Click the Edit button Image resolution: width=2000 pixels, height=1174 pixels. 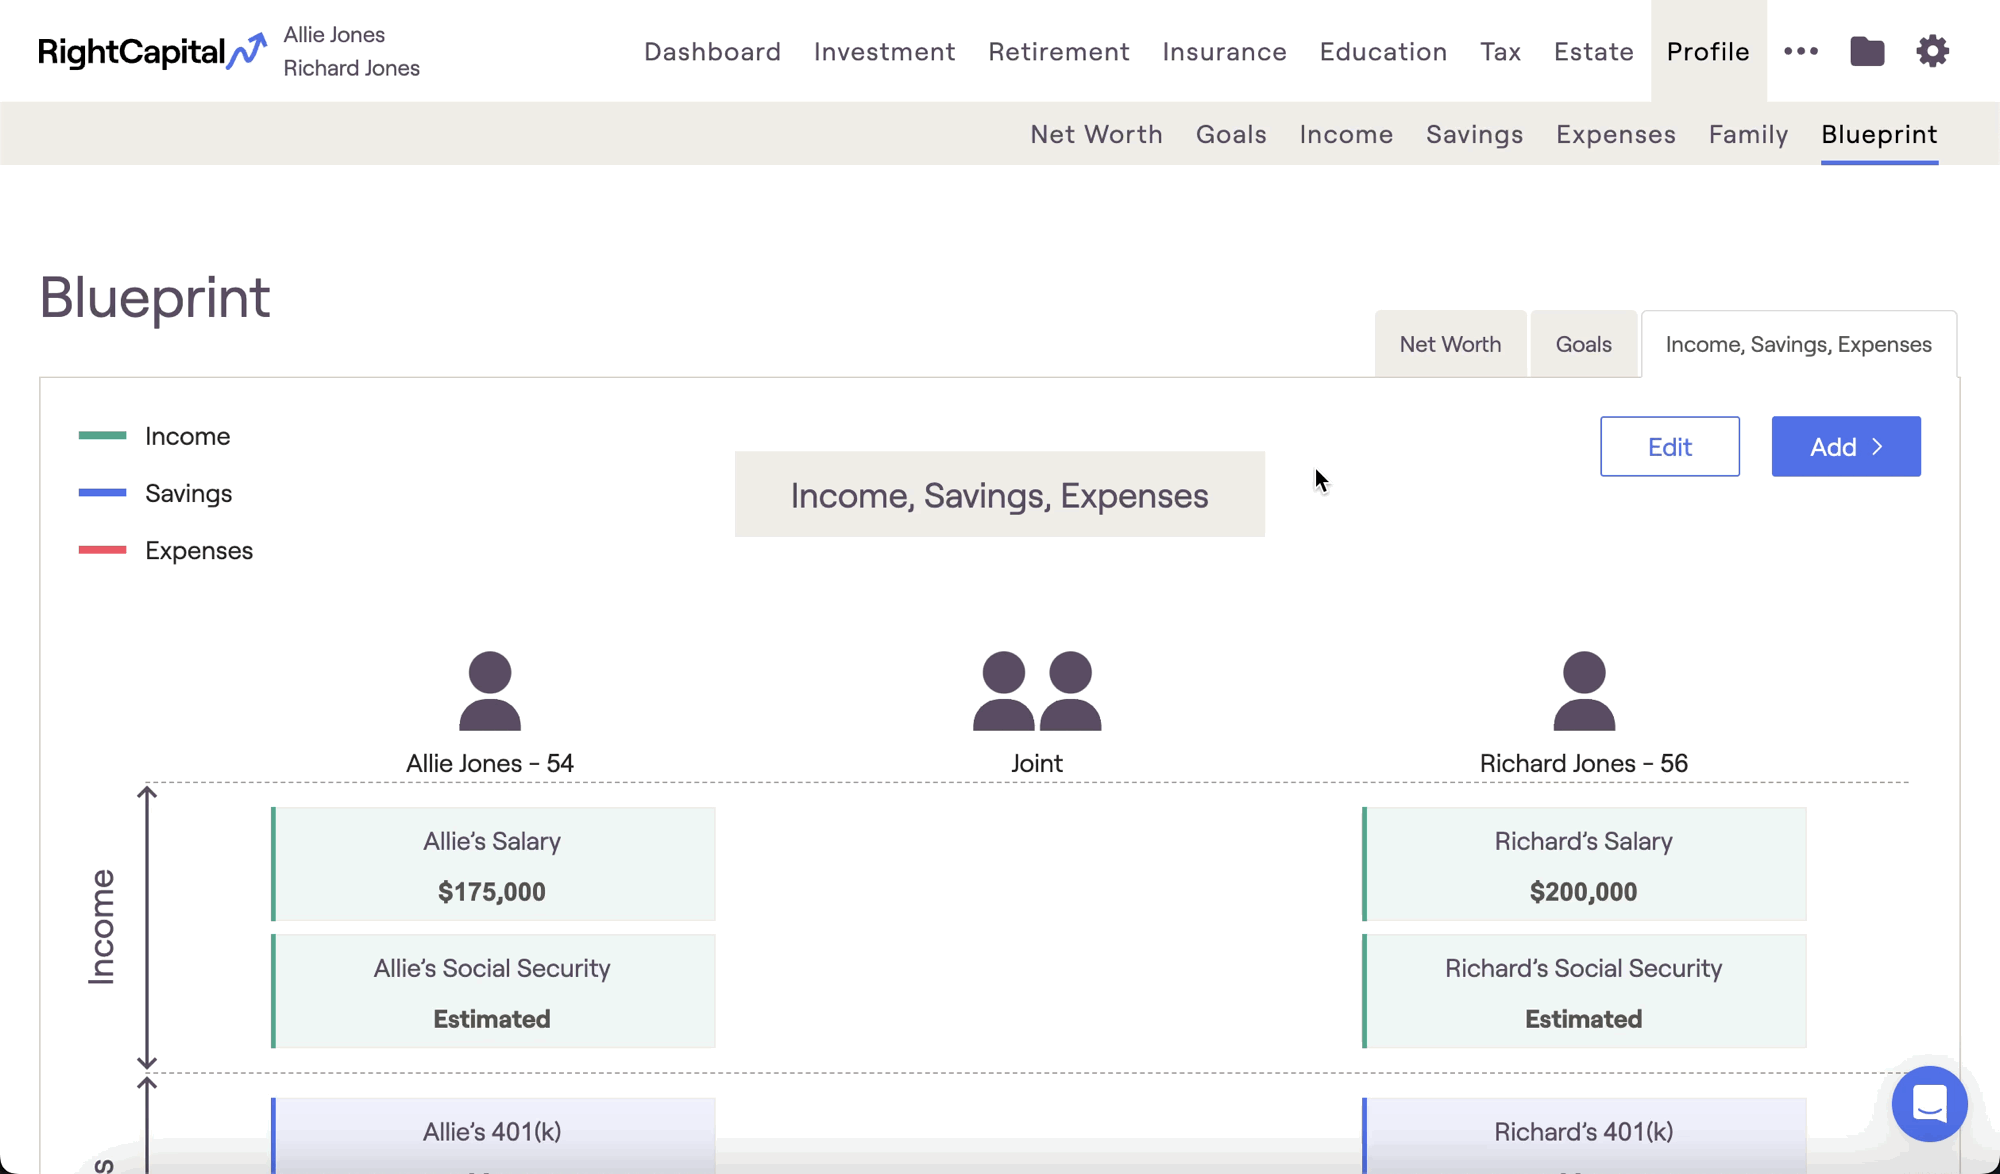click(1669, 446)
